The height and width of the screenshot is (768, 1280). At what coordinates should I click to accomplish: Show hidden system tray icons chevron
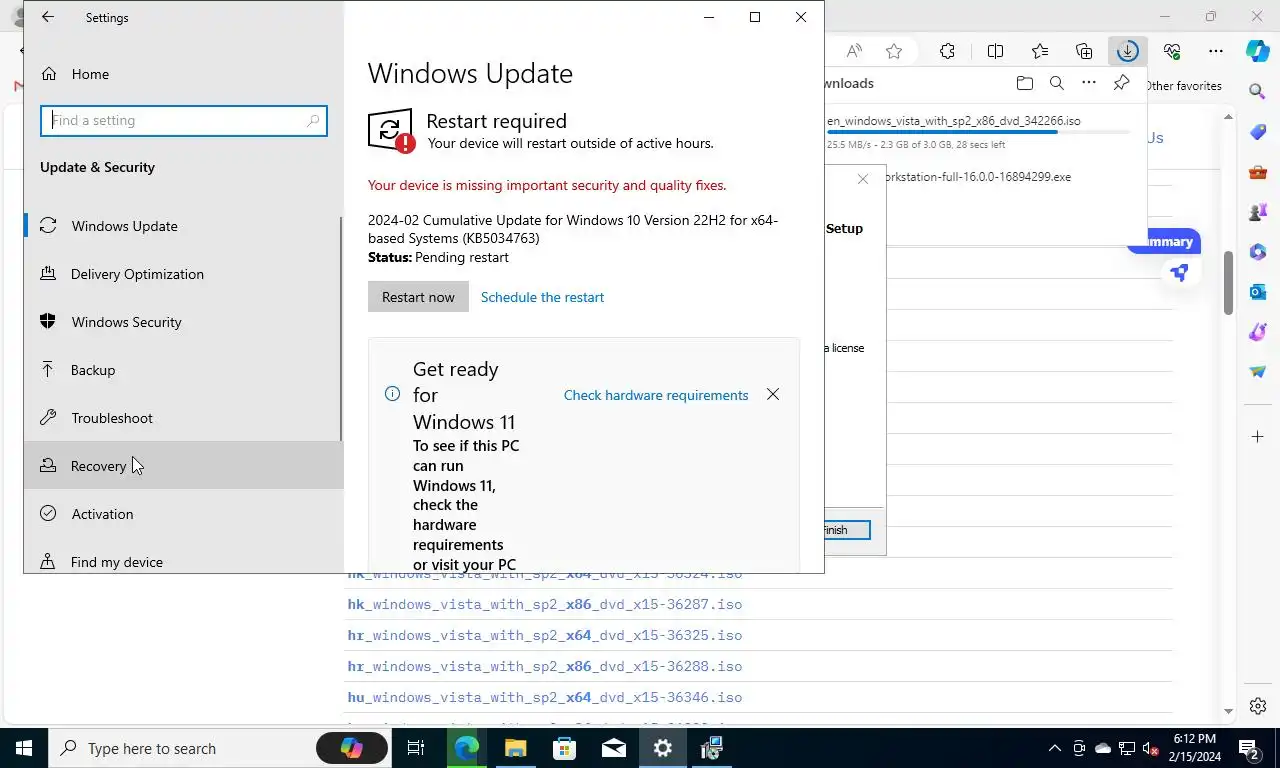[x=1055, y=748]
